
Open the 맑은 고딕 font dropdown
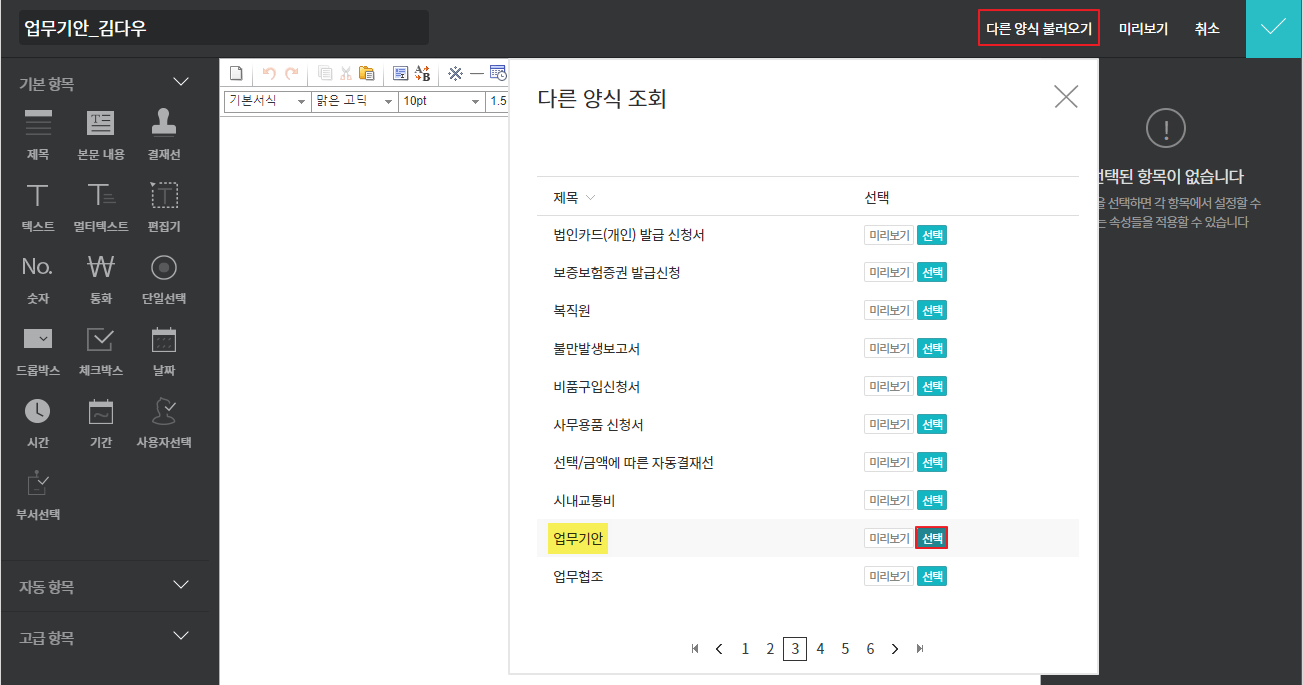(x=354, y=101)
